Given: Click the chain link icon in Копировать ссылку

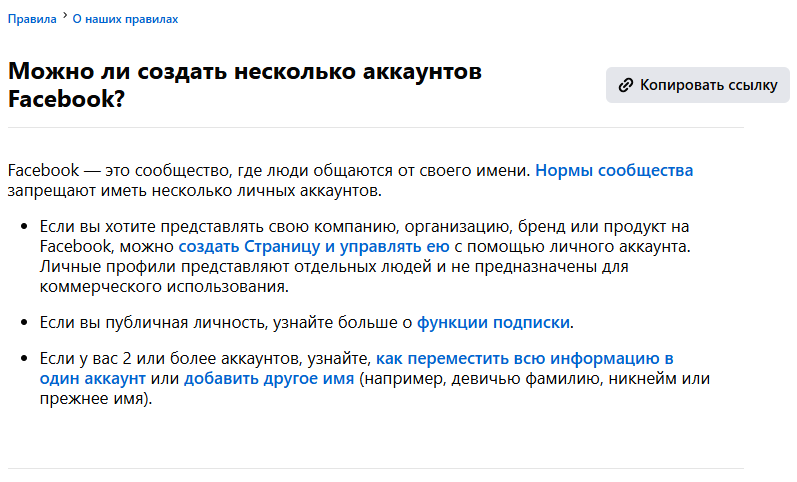Looking at the screenshot, I should [x=626, y=85].
